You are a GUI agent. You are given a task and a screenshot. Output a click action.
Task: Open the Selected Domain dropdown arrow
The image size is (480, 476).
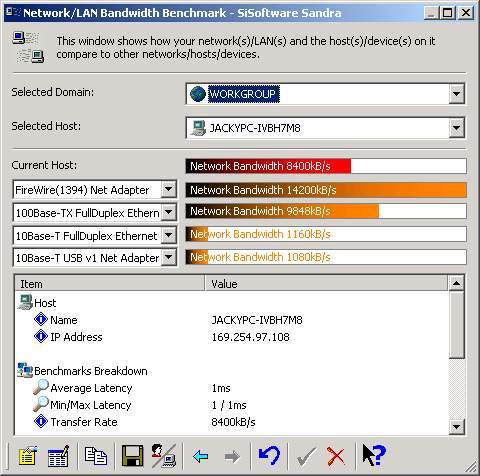[x=456, y=94]
